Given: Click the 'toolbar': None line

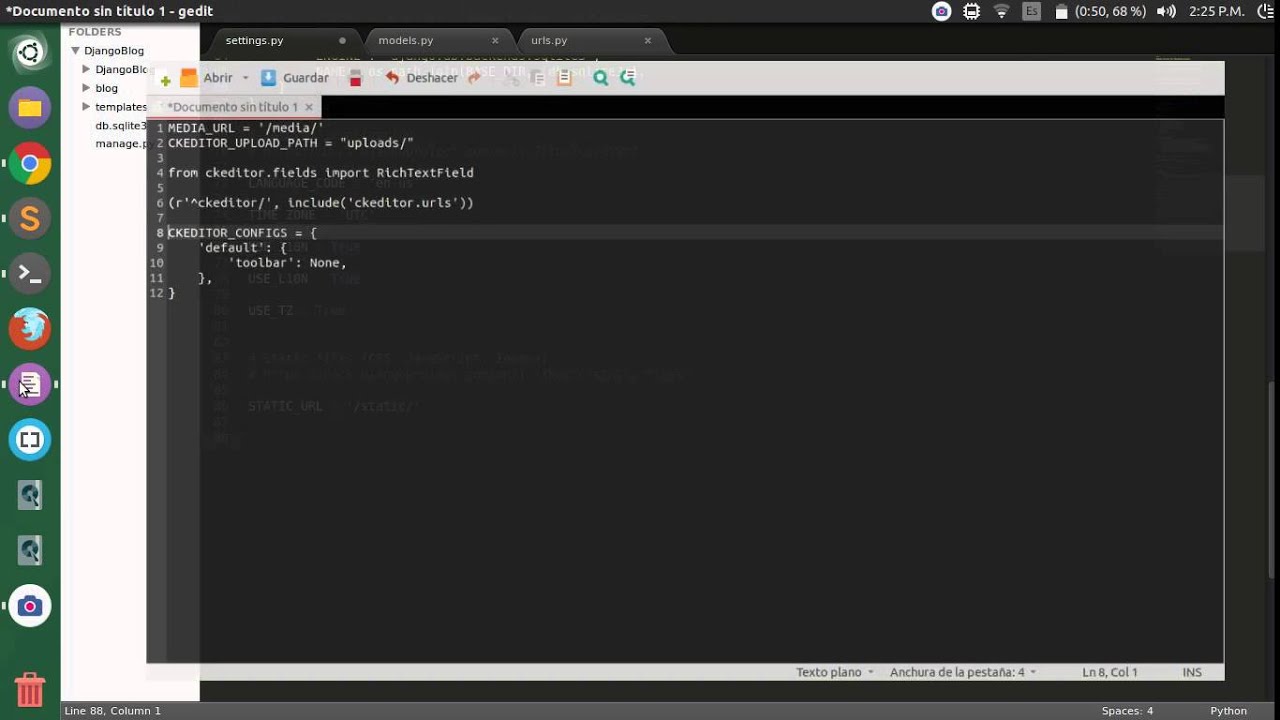Looking at the screenshot, I should coord(287,263).
